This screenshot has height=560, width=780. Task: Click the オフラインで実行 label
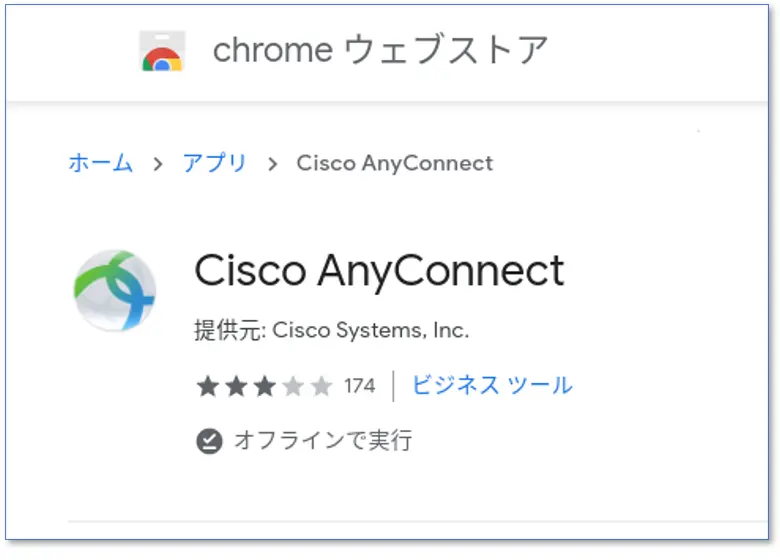pos(322,441)
